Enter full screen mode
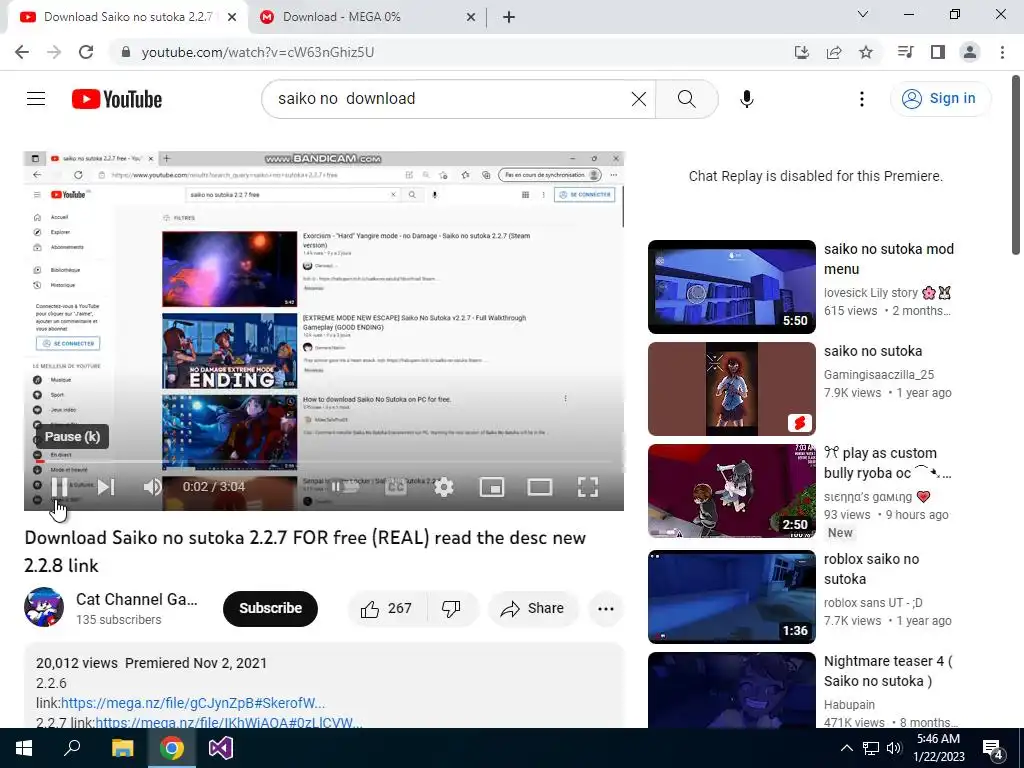Image resolution: width=1024 pixels, height=768 pixels. (x=588, y=487)
